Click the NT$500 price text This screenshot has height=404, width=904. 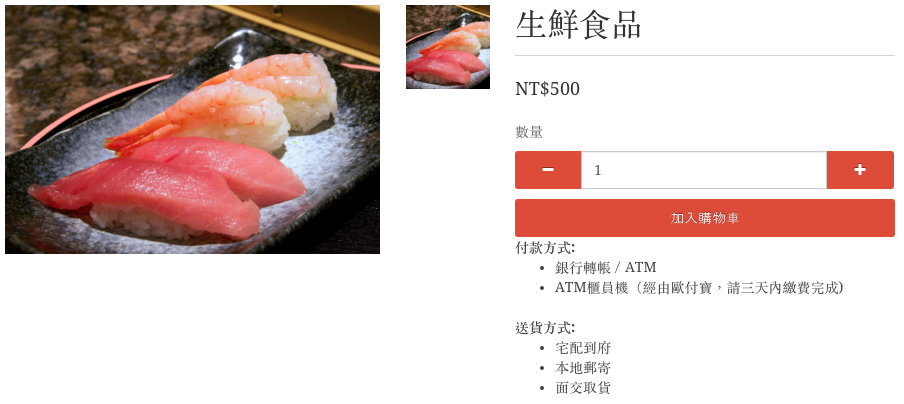[x=547, y=89]
